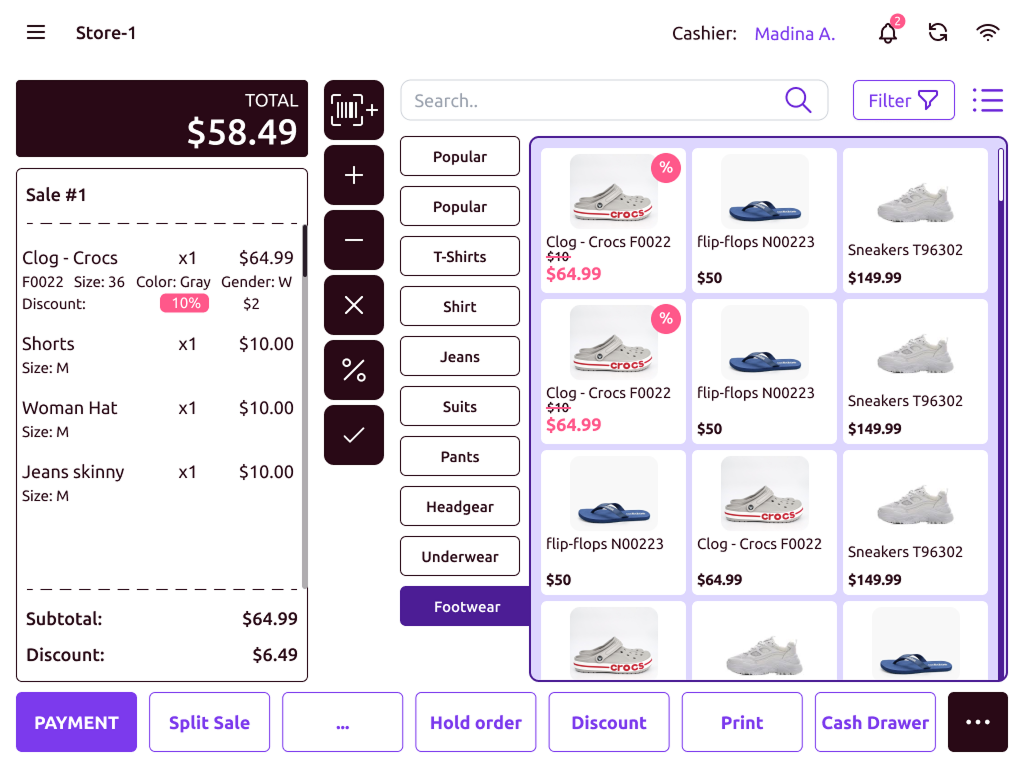Open the Filter options
Screen dimensions: 1024x768
click(x=903, y=100)
